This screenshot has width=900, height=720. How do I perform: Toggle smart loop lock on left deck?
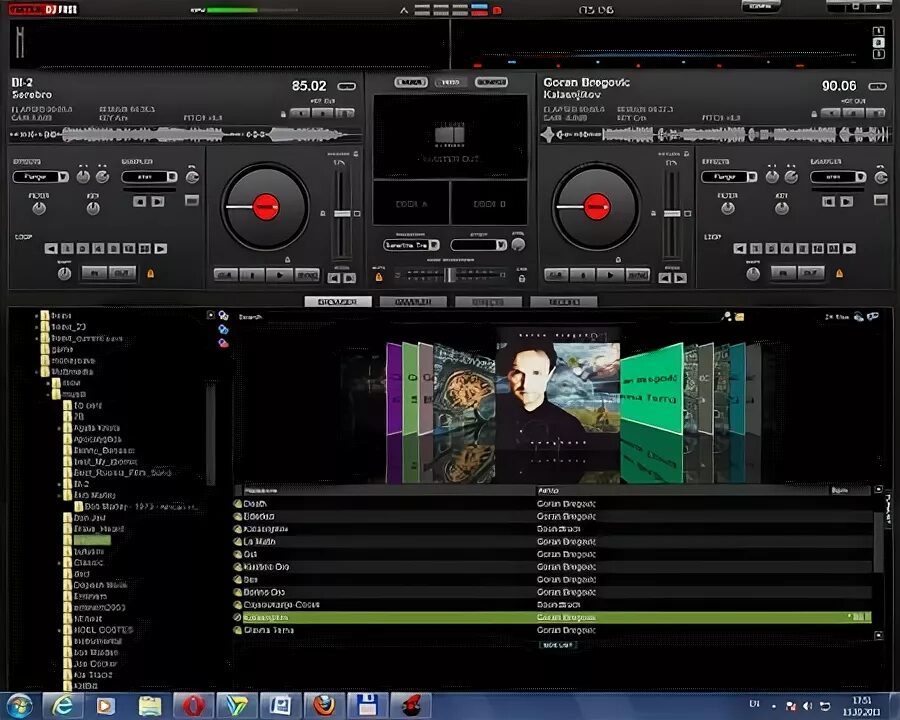click(150, 274)
